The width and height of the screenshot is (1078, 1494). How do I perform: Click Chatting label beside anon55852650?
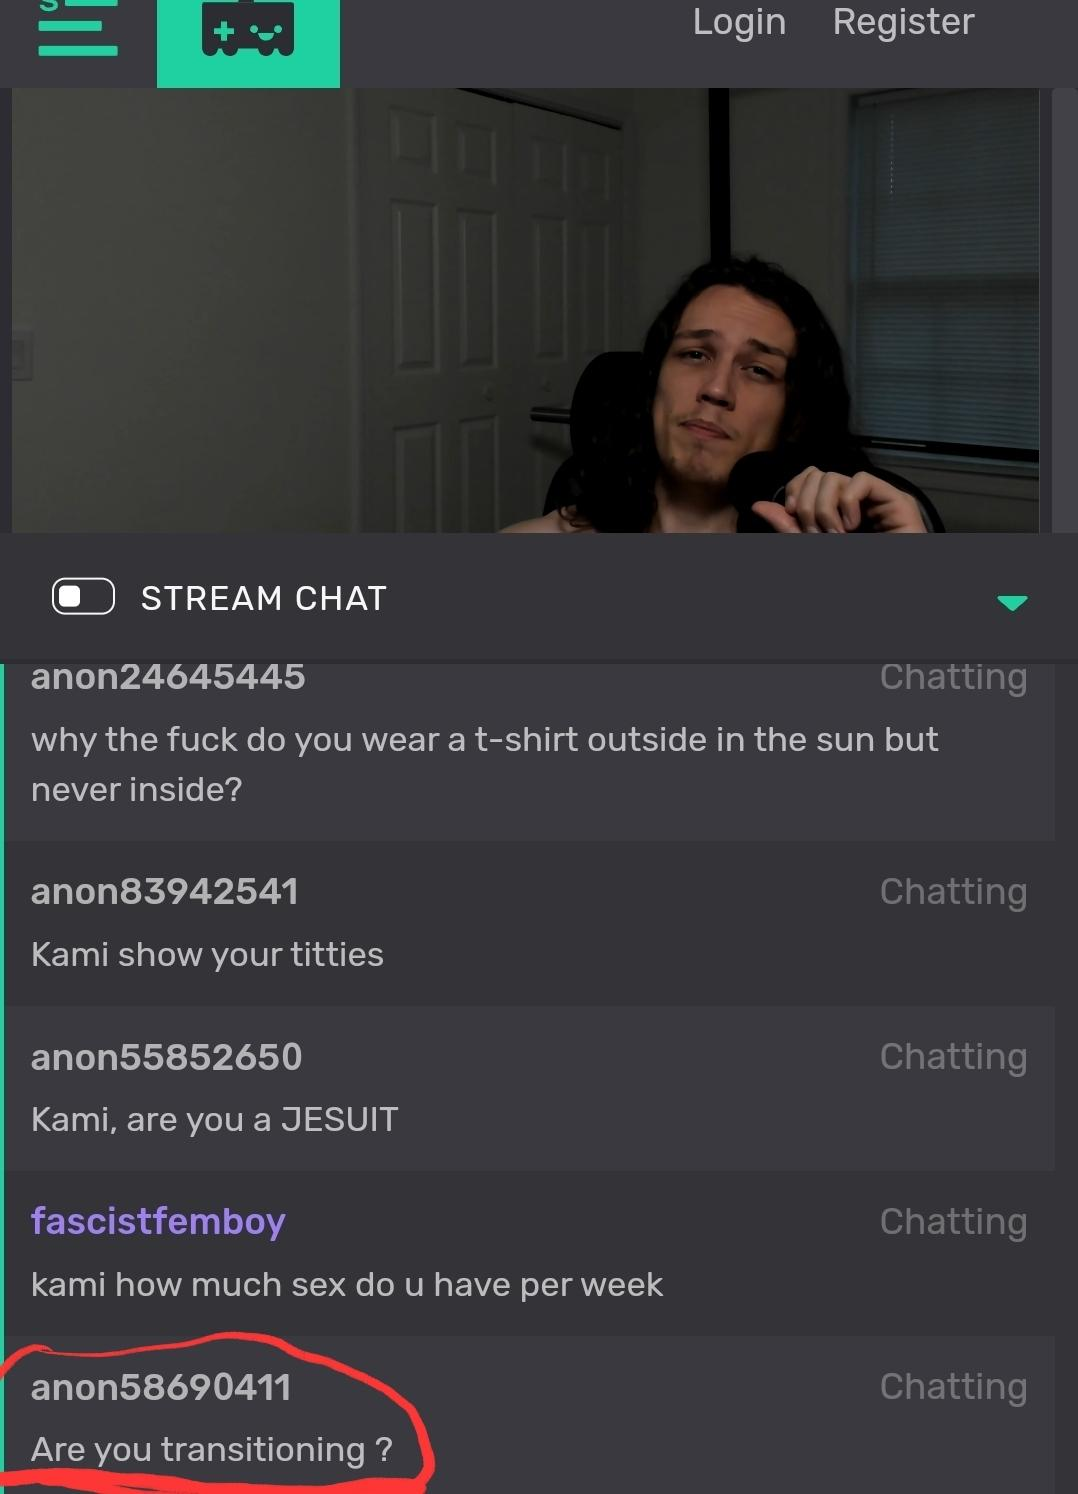(953, 1057)
